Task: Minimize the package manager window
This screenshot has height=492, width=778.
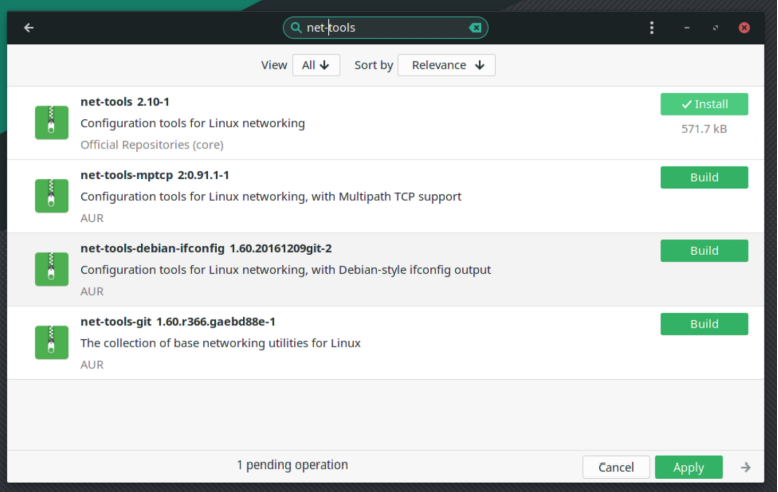Action: (687, 28)
